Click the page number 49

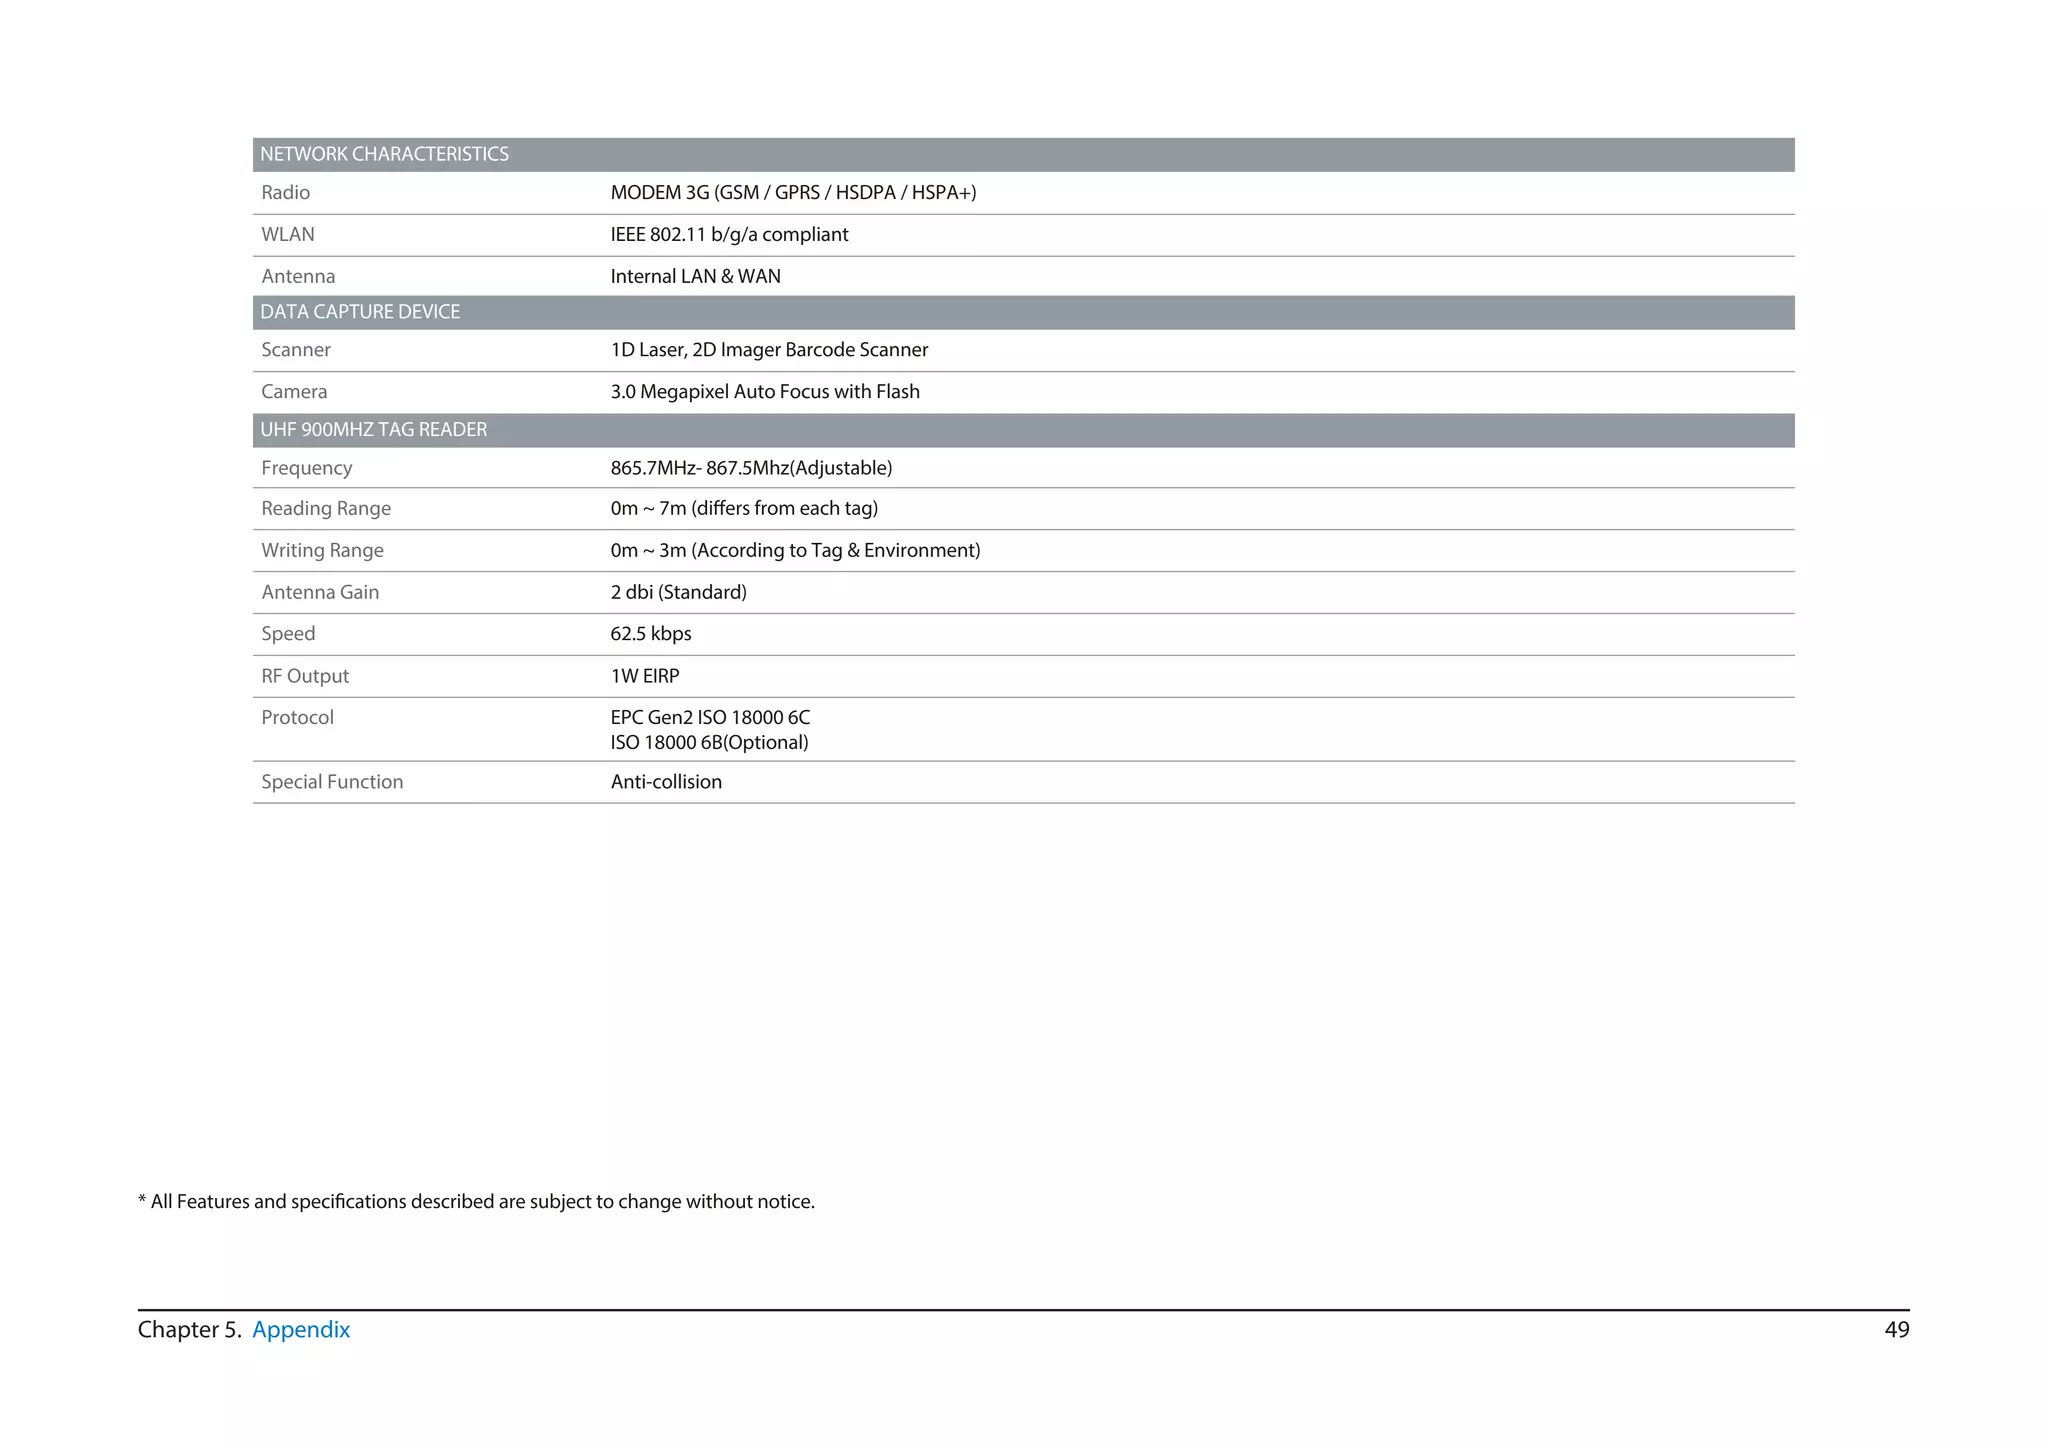1895,1329
